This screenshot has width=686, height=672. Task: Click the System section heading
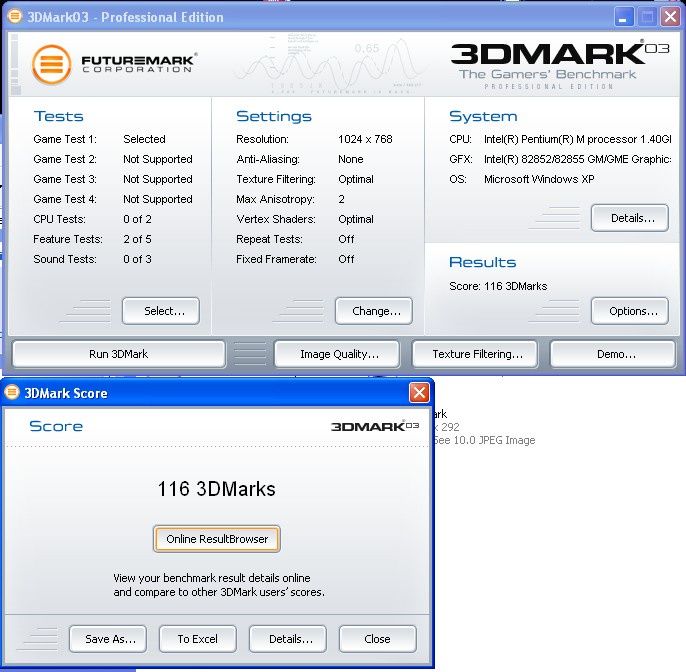483,116
